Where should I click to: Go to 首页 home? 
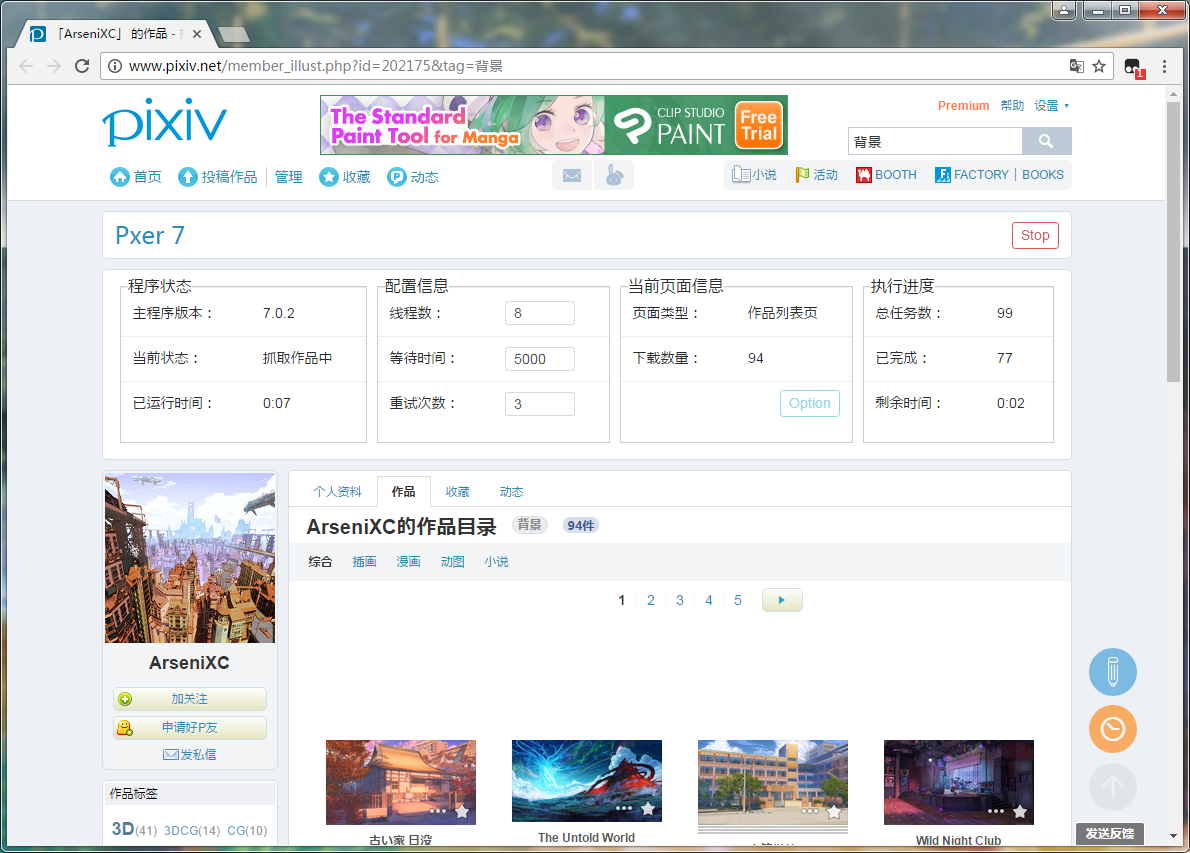(136, 177)
